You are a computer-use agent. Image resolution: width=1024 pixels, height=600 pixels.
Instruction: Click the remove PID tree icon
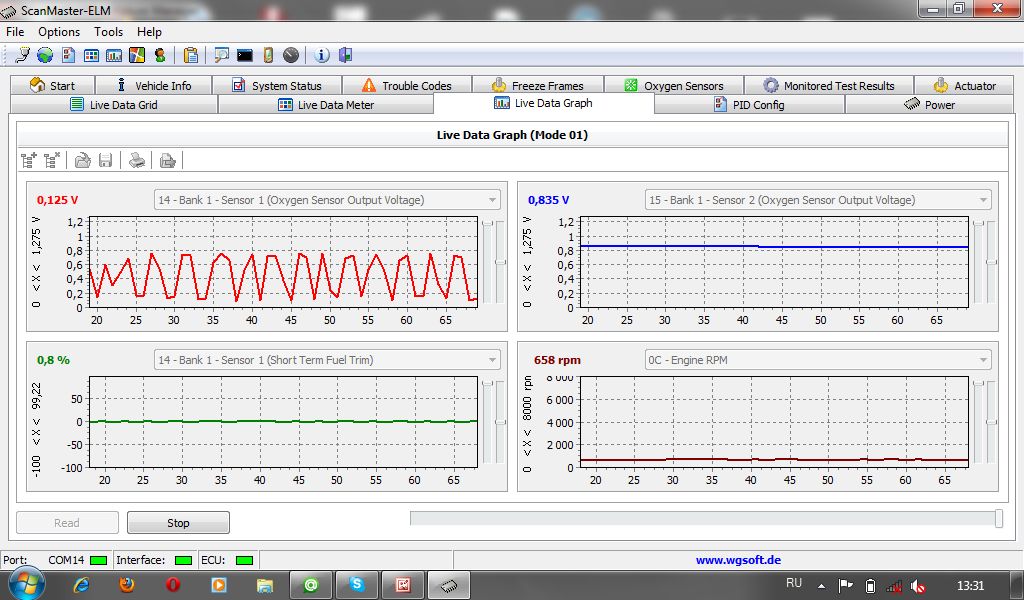[52, 160]
